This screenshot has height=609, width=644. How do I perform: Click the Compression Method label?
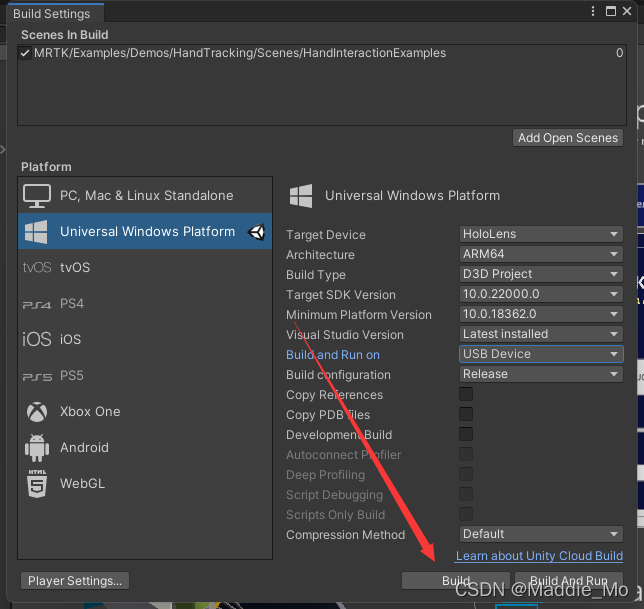coord(345,535)
